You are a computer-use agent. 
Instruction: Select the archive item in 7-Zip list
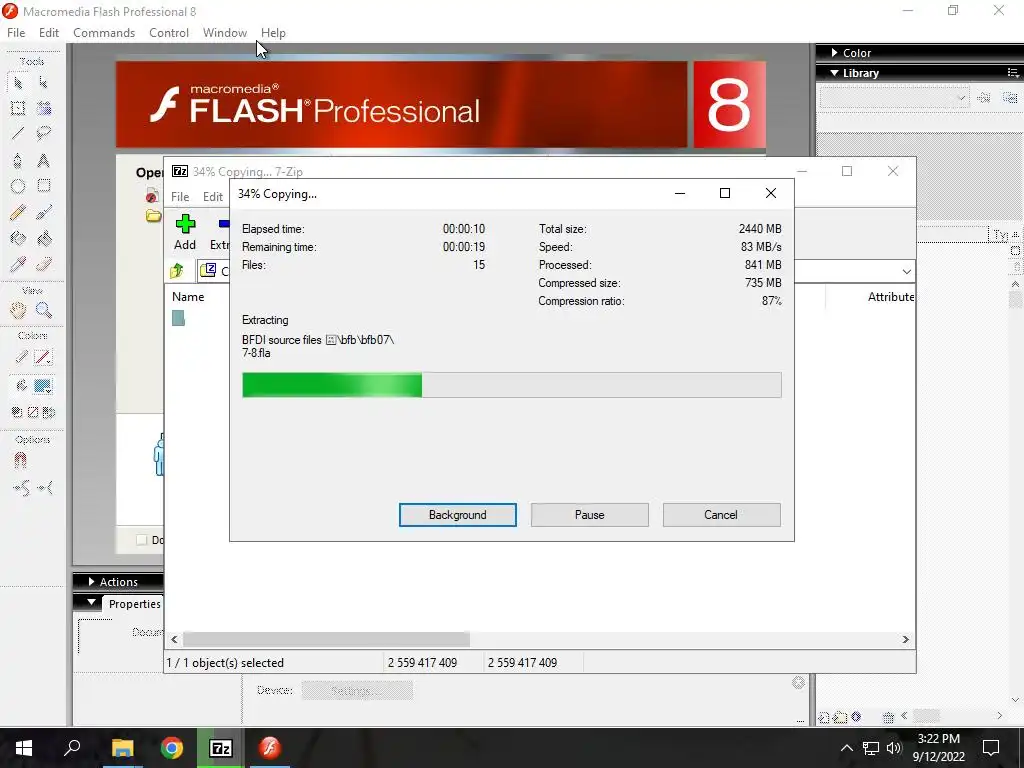tap(178, 318)
